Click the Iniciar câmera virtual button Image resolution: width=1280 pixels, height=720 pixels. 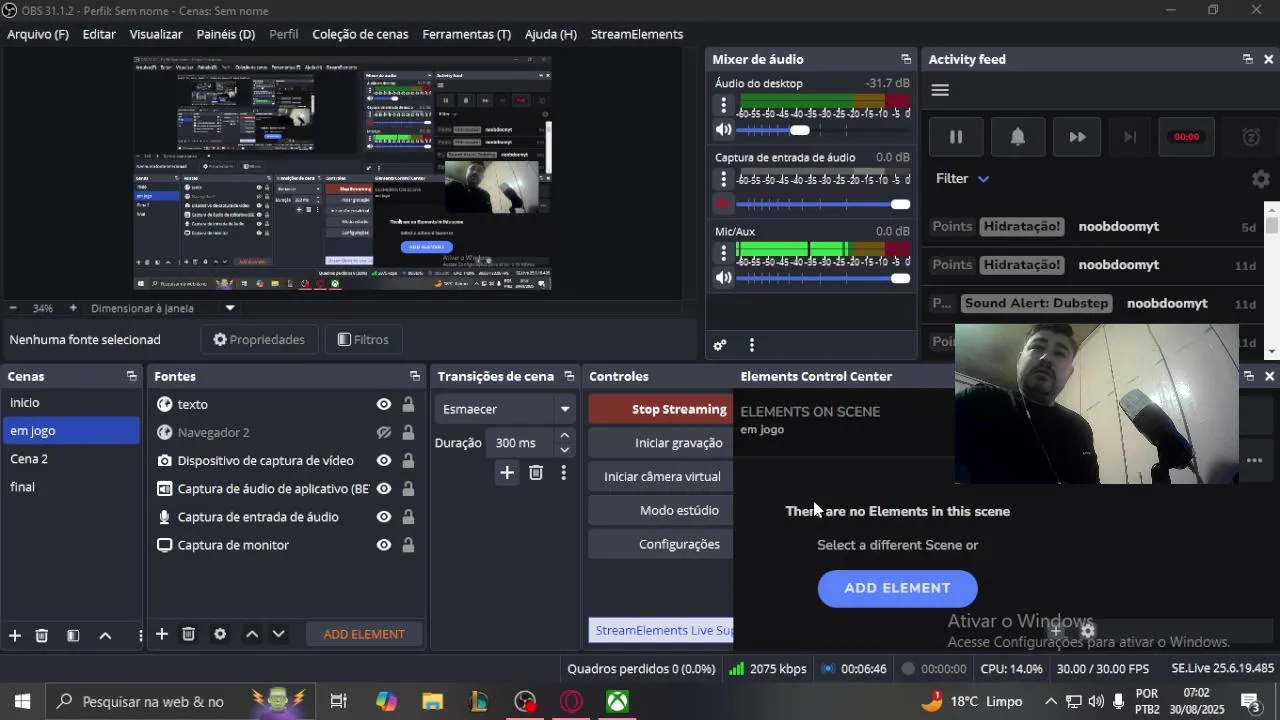[x=661, y=477]
